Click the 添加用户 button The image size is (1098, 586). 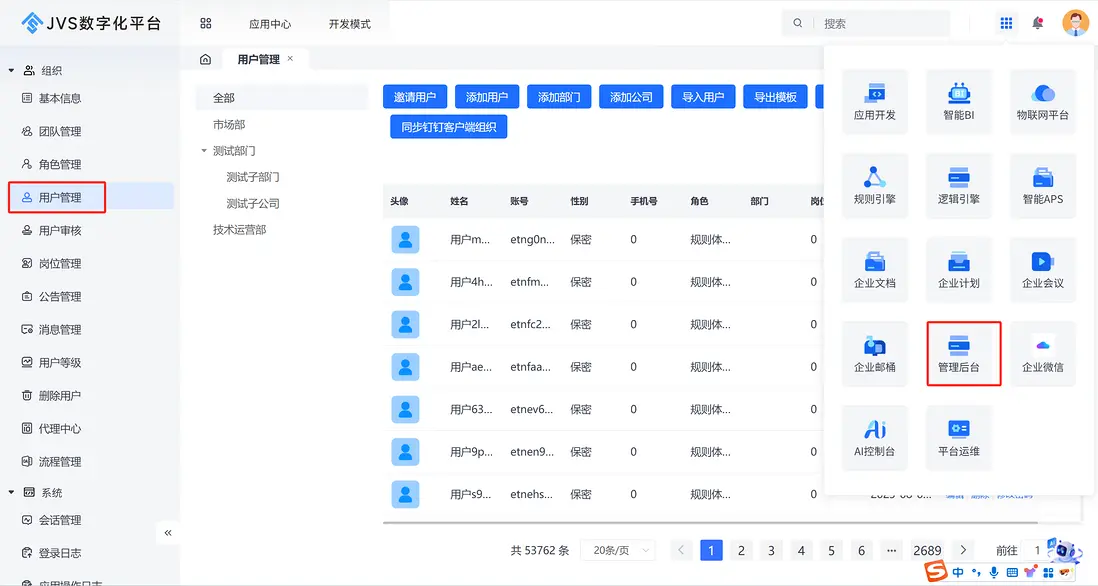point(487,97)
